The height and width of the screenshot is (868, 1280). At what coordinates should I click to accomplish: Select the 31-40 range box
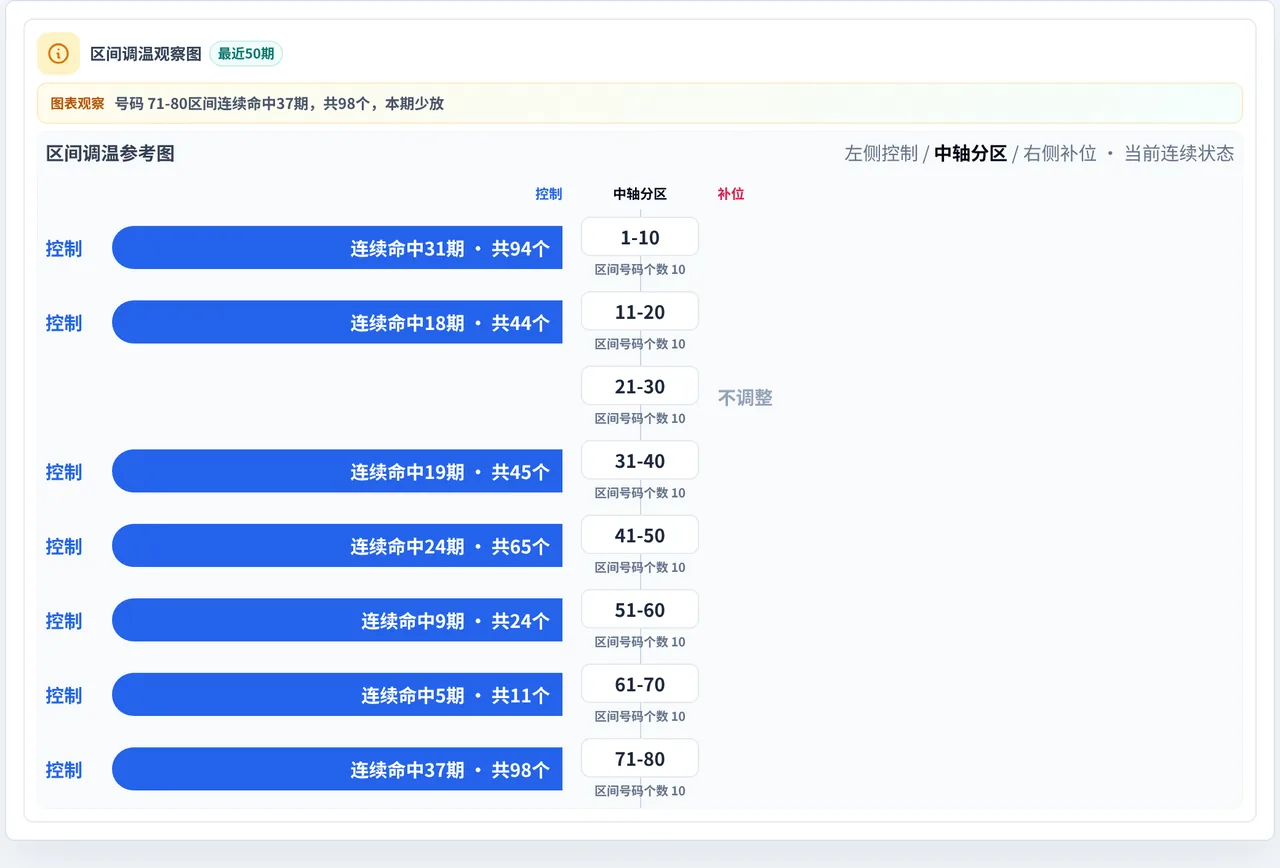tap(640, 461)
